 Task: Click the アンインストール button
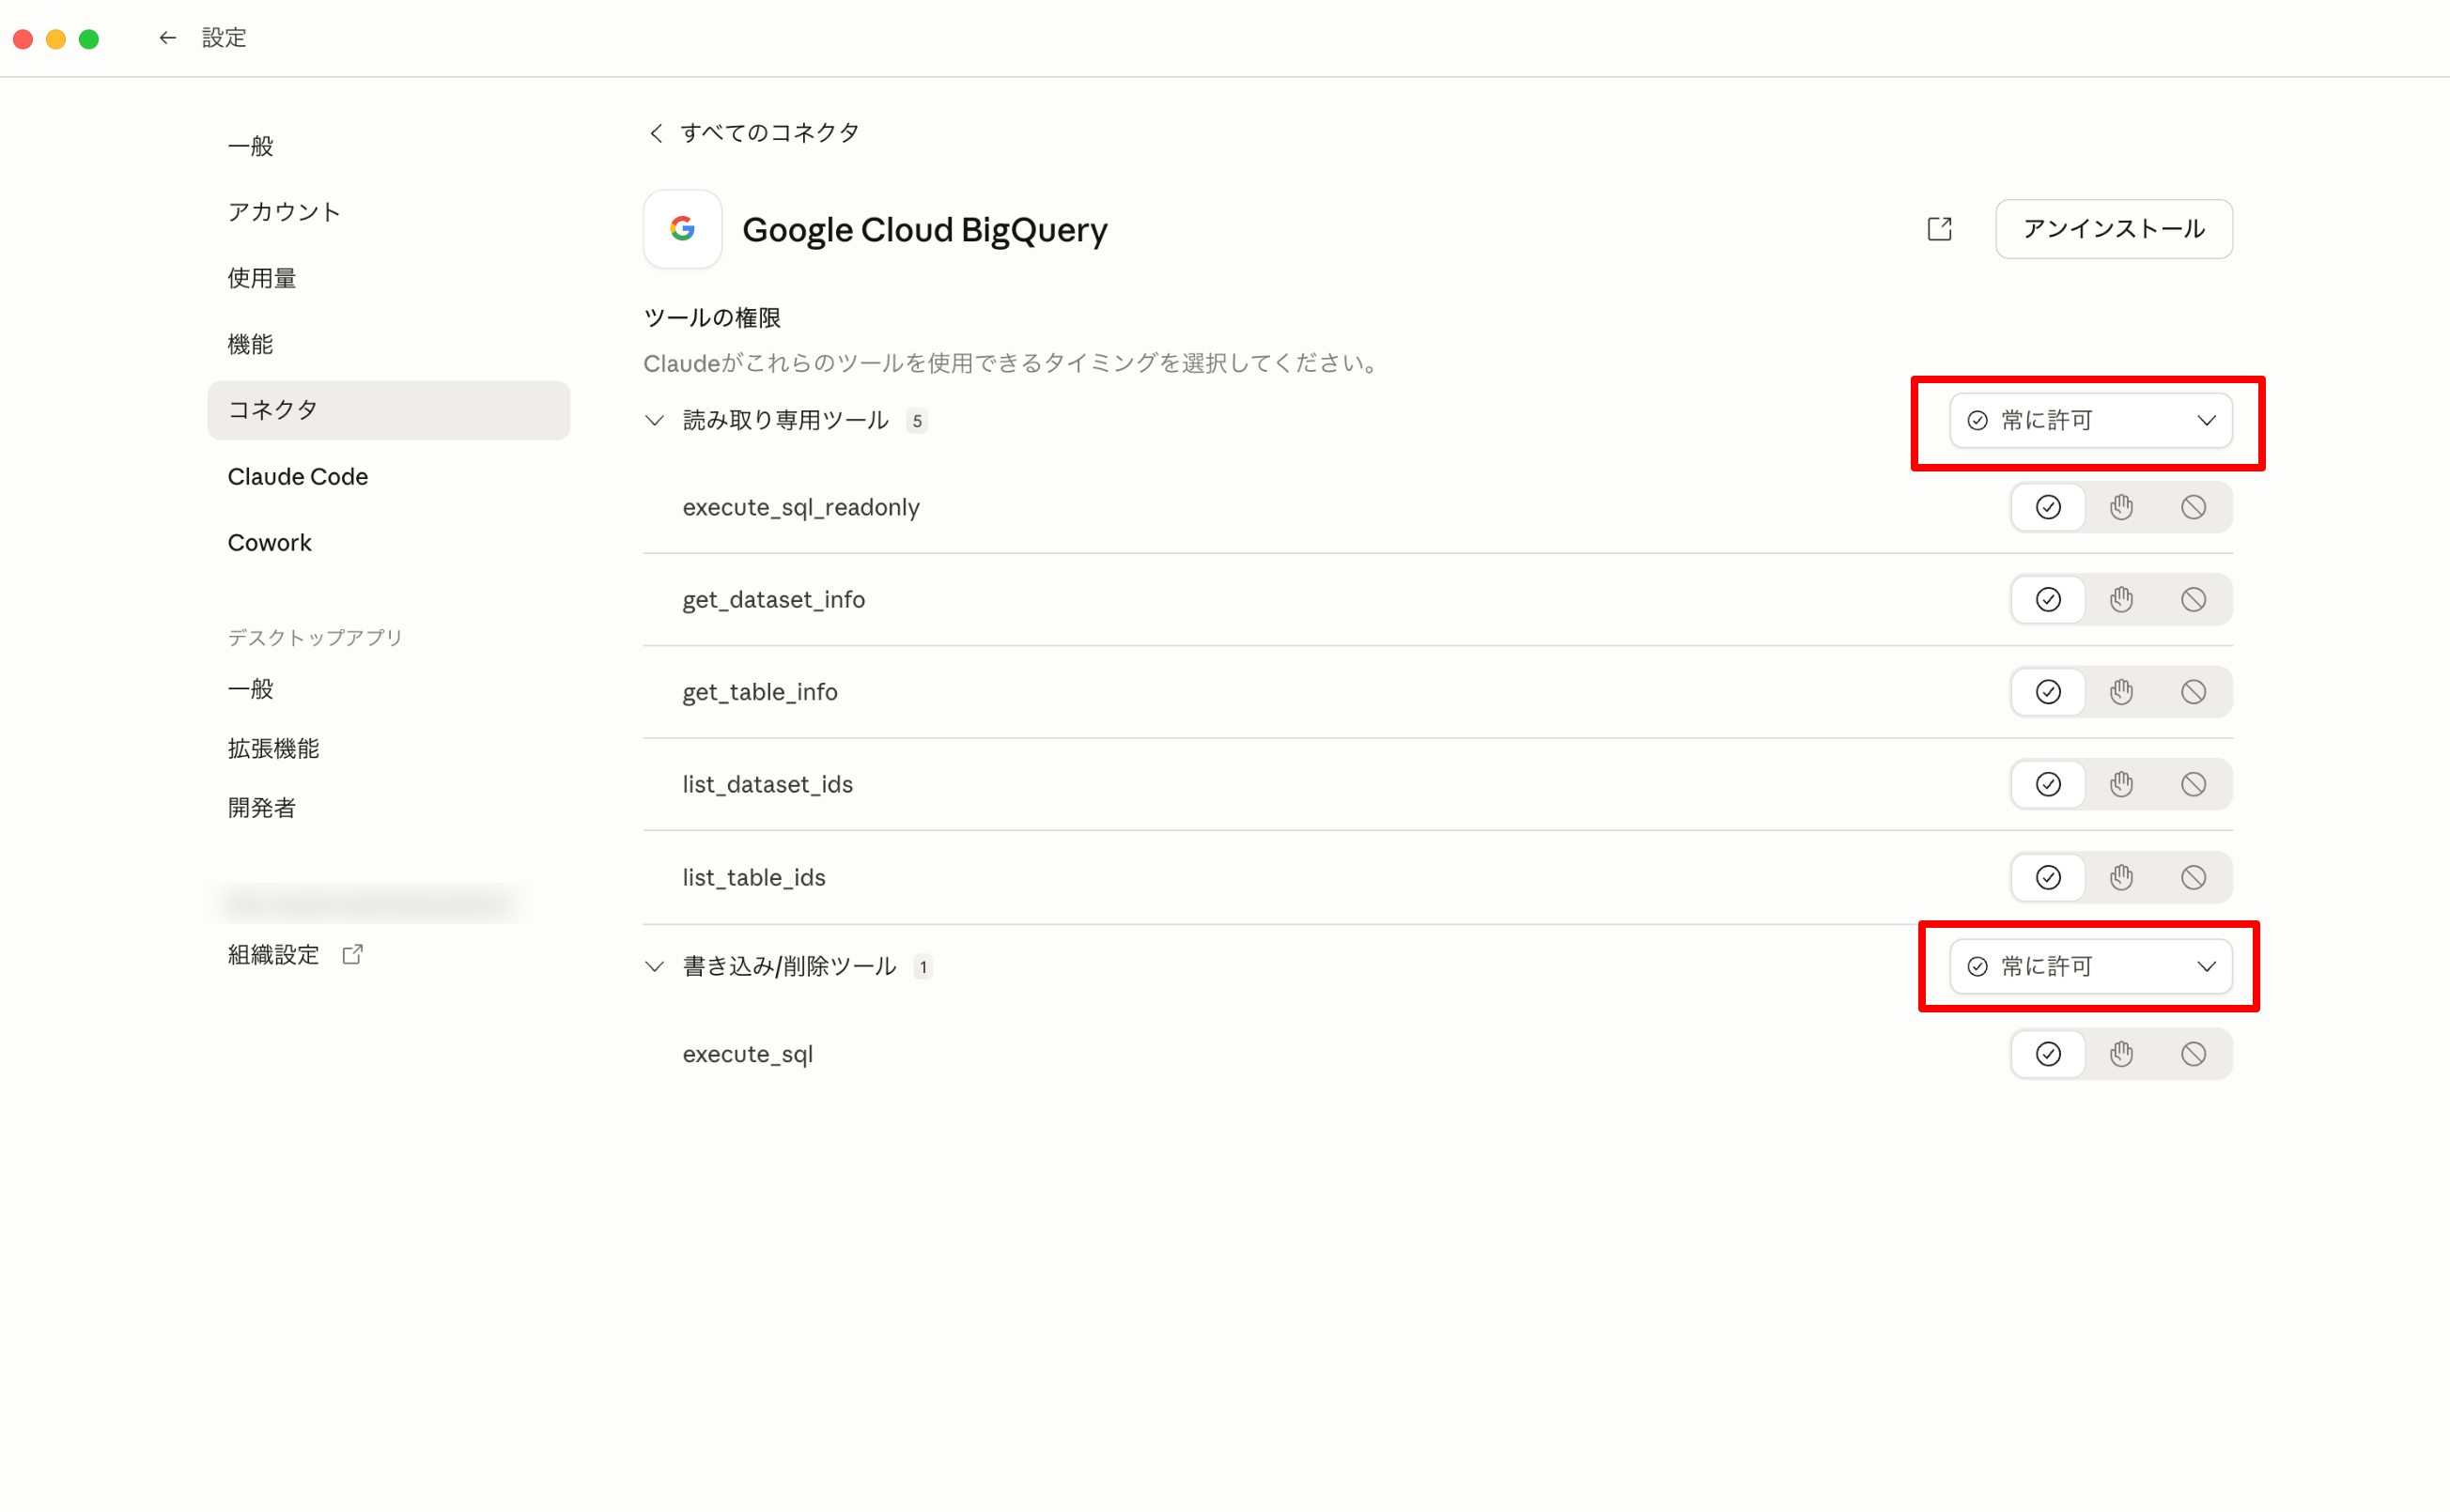click(2113, 229)
